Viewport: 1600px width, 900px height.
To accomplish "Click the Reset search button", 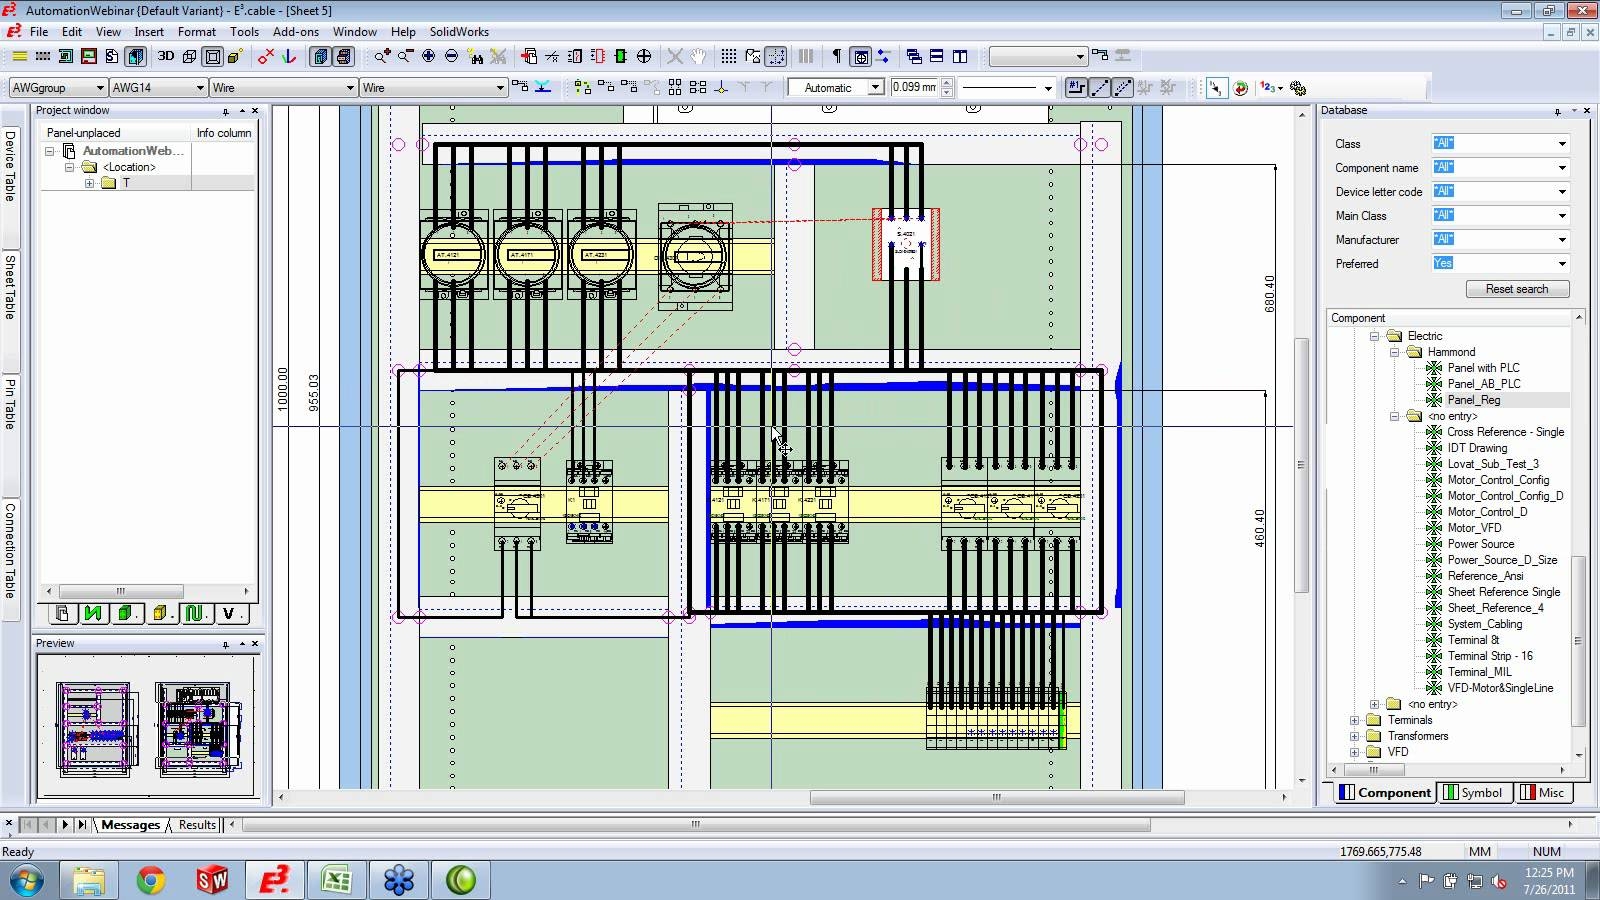I will click(x=1517, y=289).
